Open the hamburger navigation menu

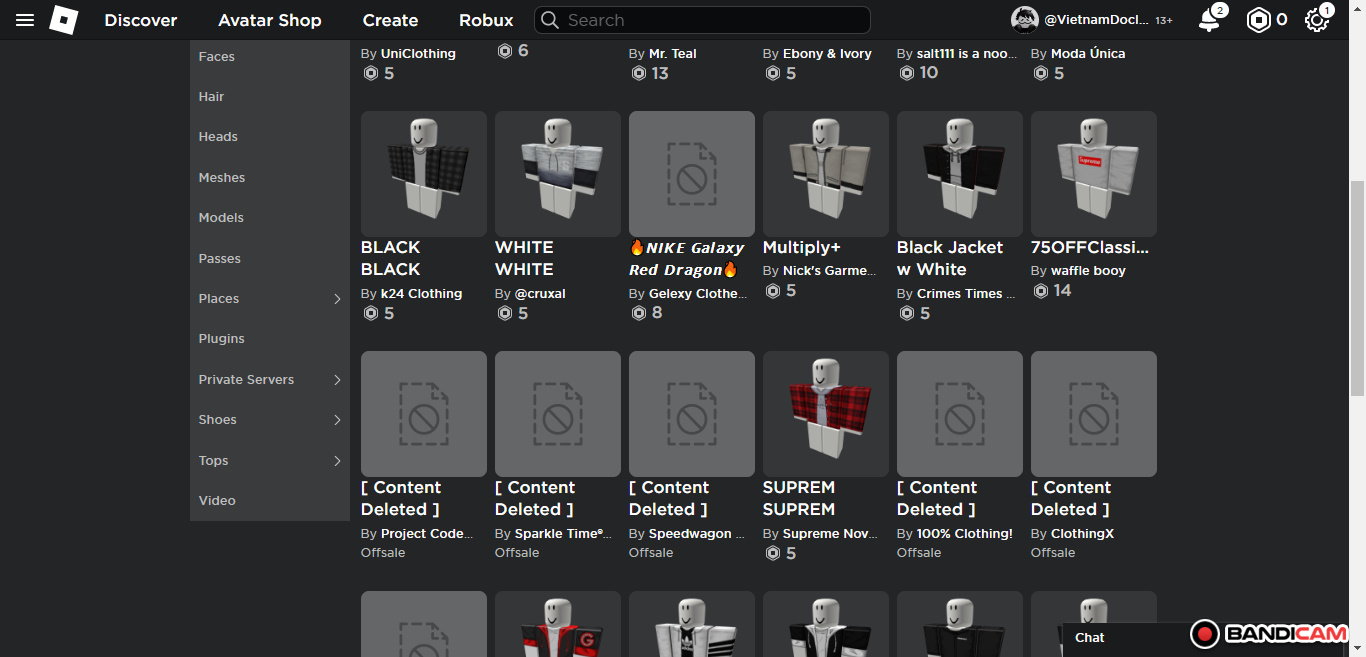(25, 20)
